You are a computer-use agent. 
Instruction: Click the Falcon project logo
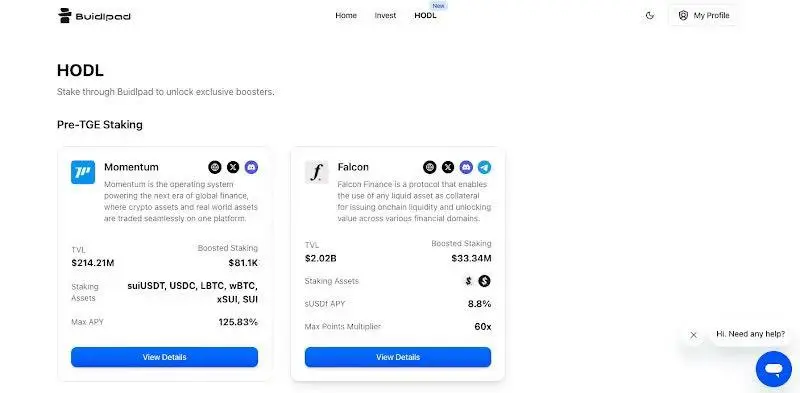click(316, 172)
